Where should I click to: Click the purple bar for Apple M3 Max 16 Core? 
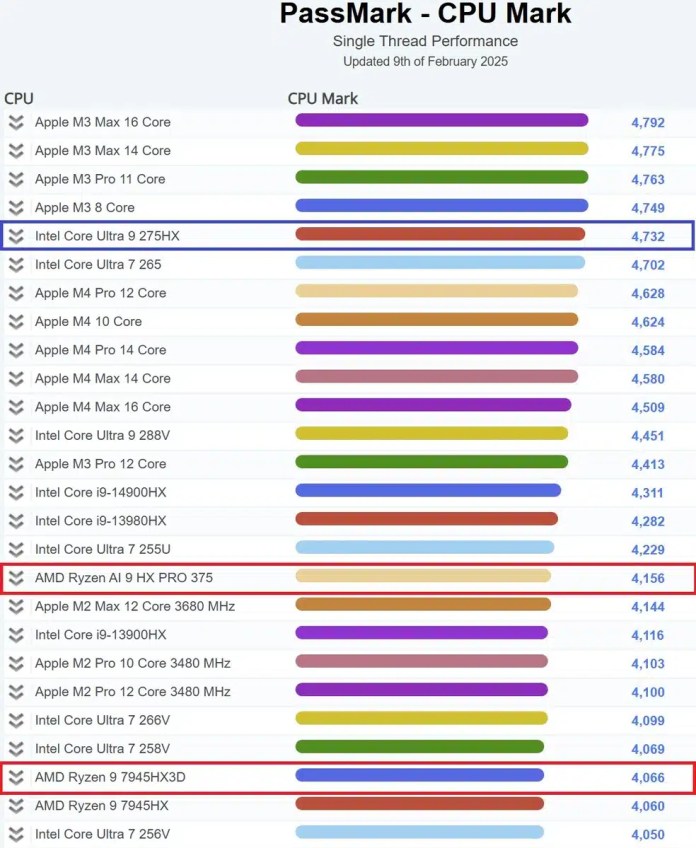442,120
